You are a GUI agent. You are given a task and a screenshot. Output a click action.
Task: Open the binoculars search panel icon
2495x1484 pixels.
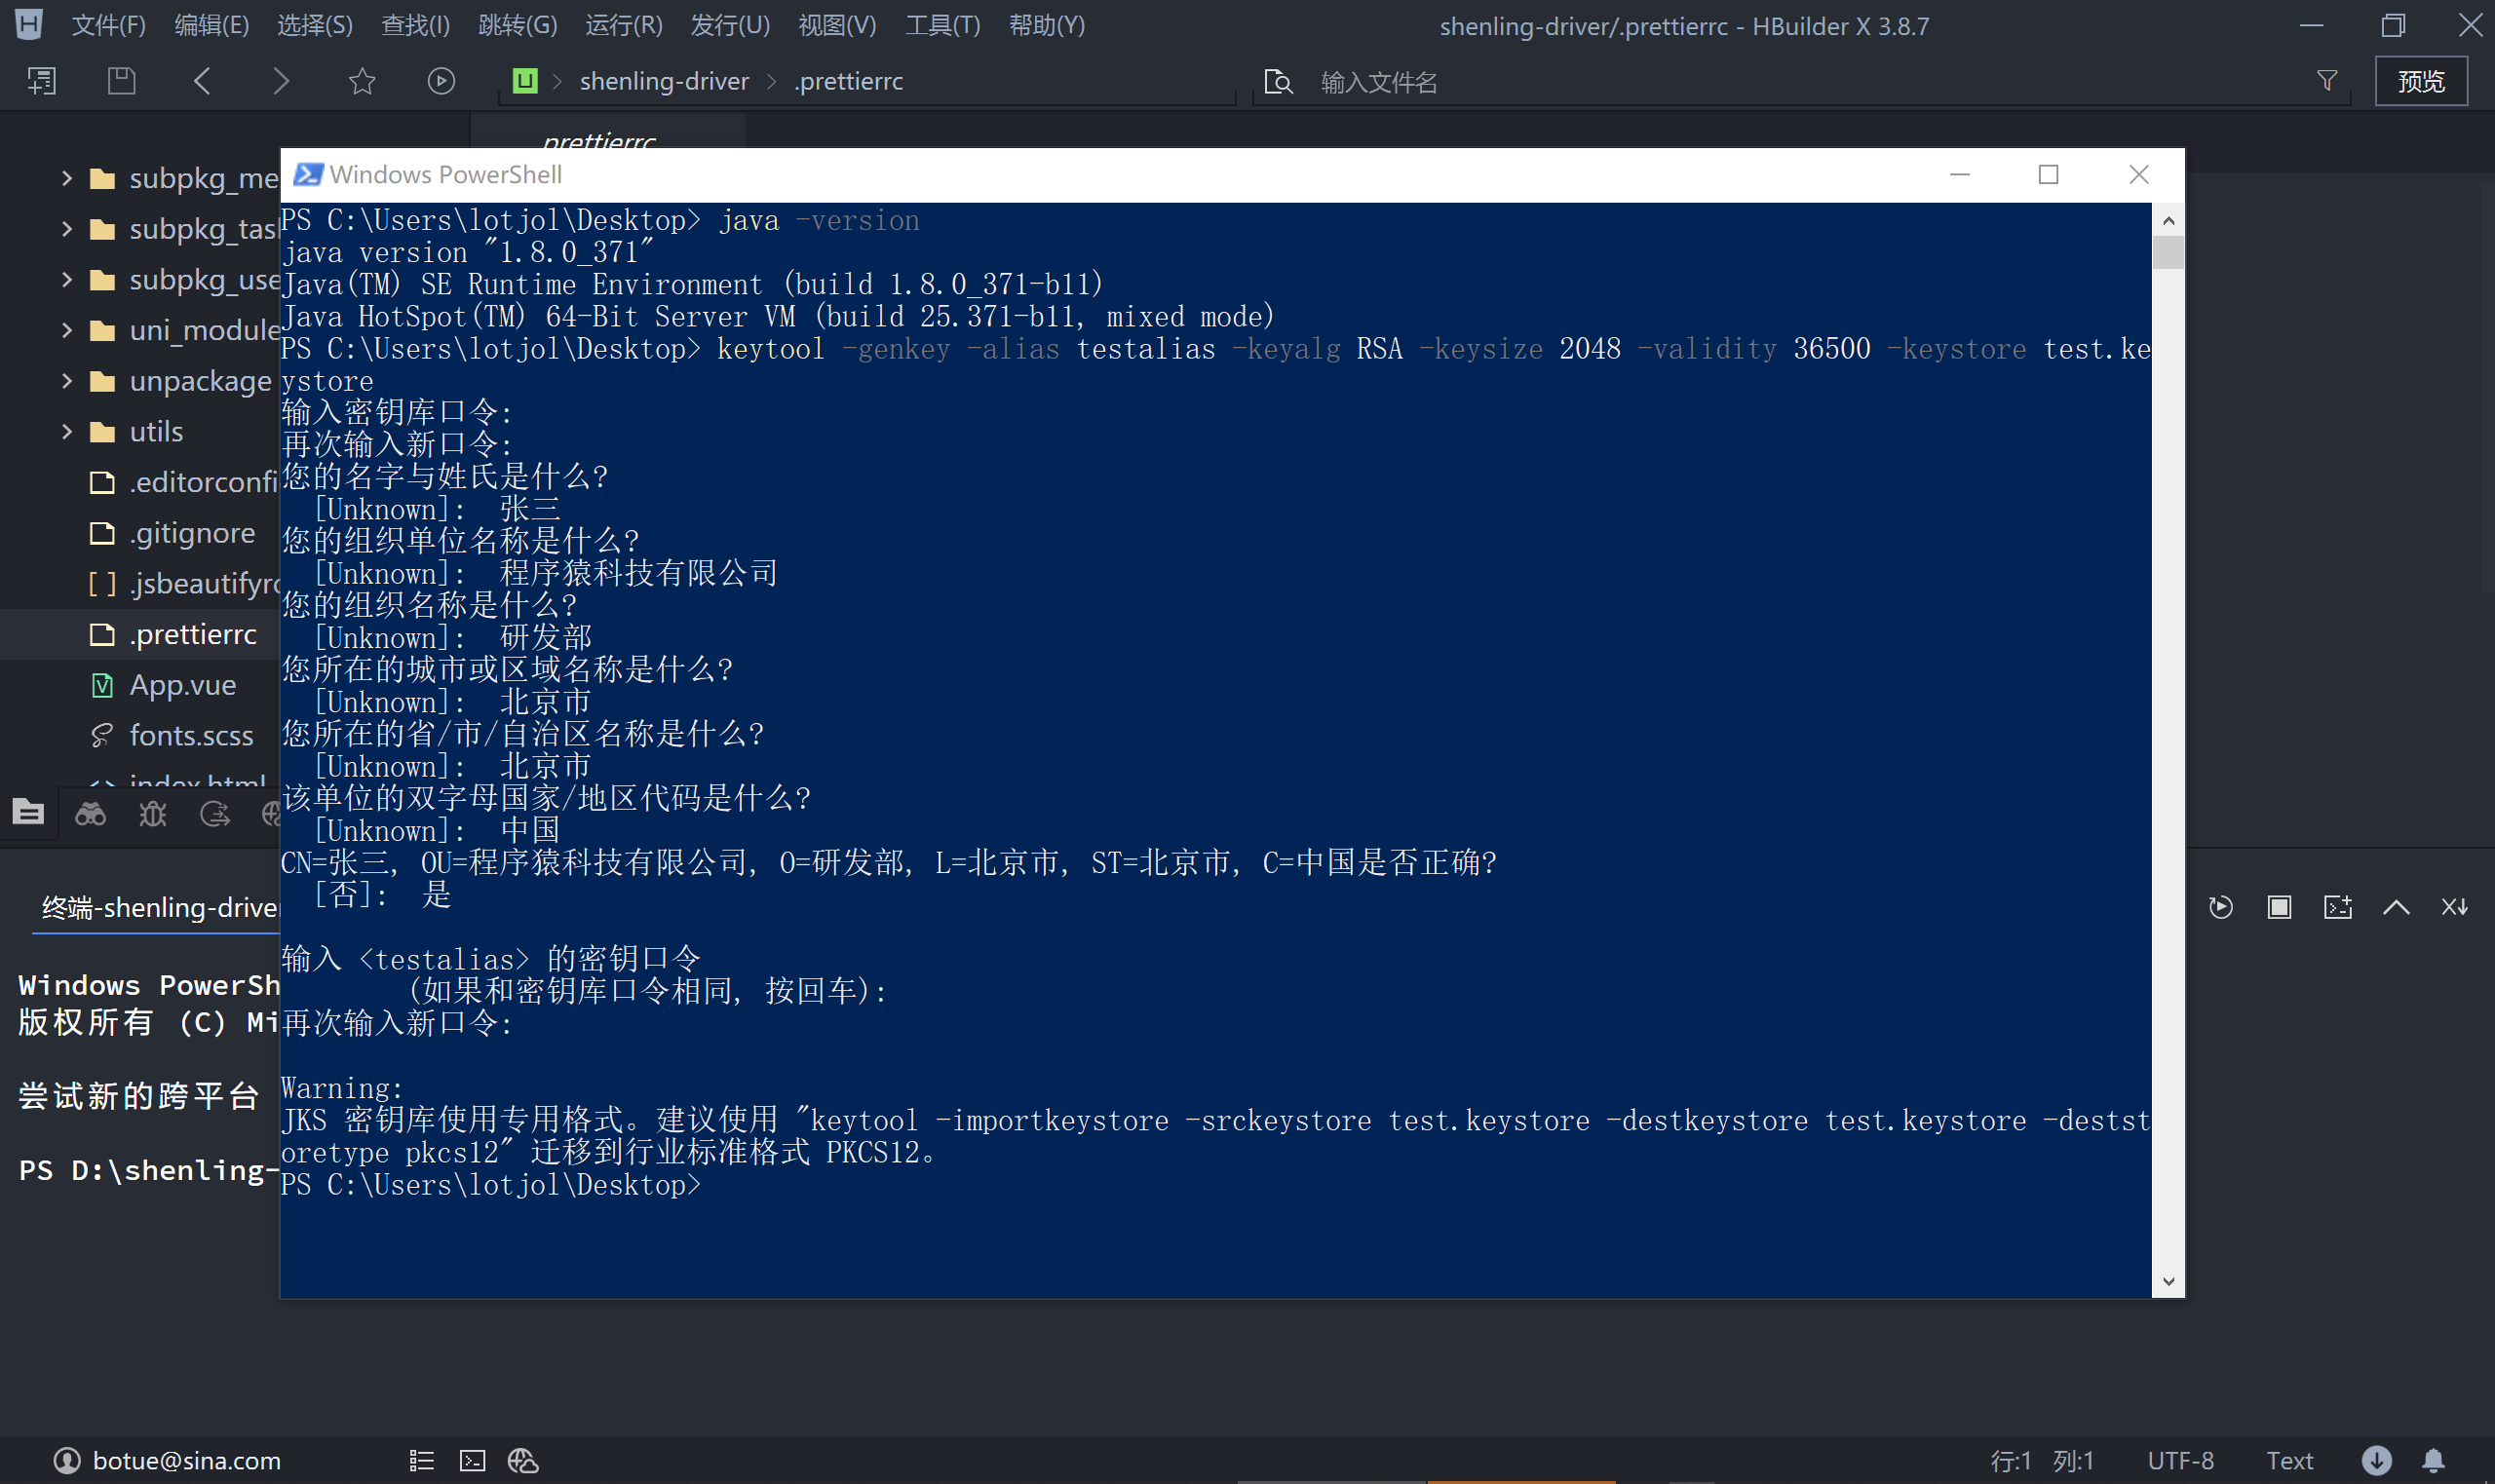91,814
